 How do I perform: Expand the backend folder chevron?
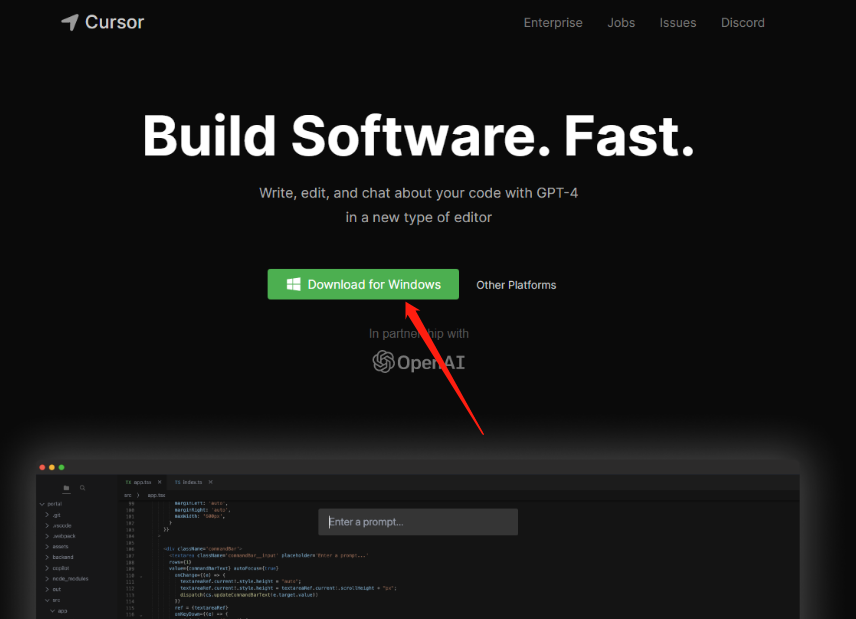[47, 557]
